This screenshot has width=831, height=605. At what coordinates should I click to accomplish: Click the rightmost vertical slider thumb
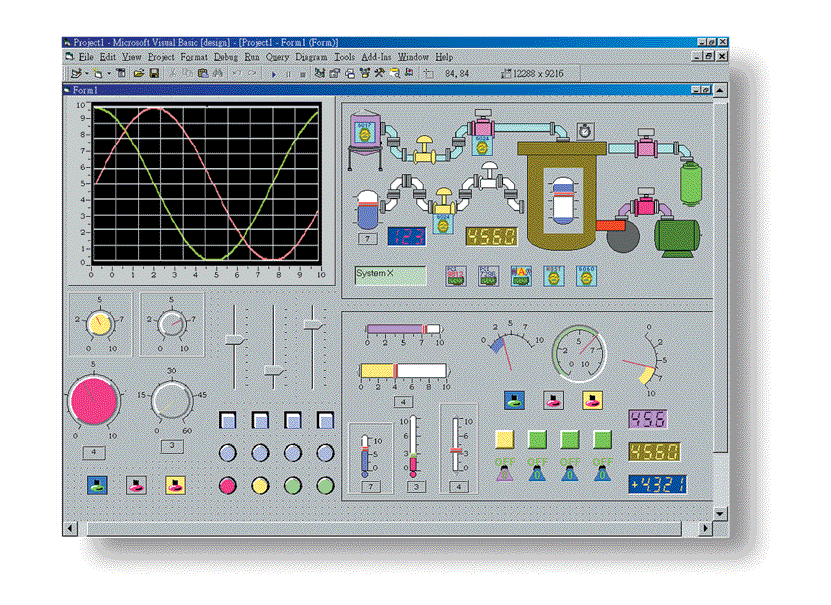[x=313, y=324]
